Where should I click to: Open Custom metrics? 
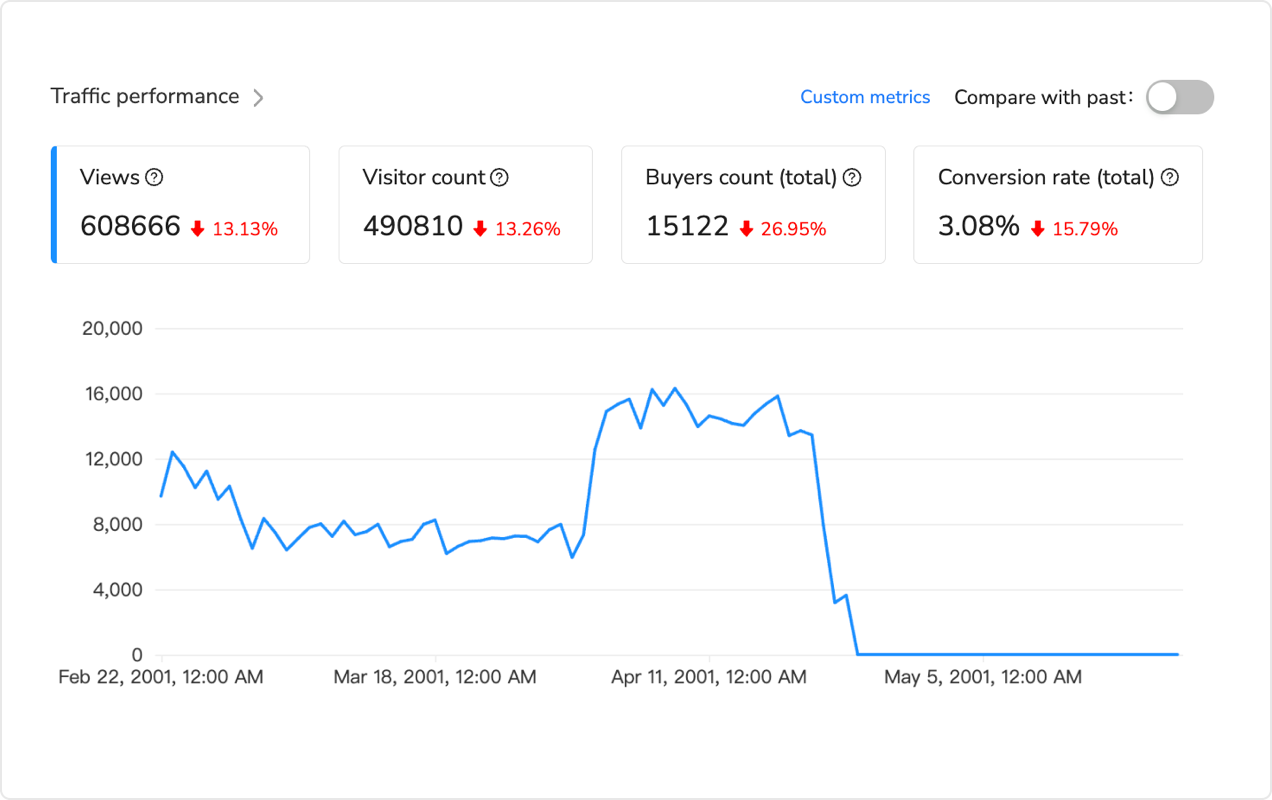pyautogui.click(x=865, y=97)
